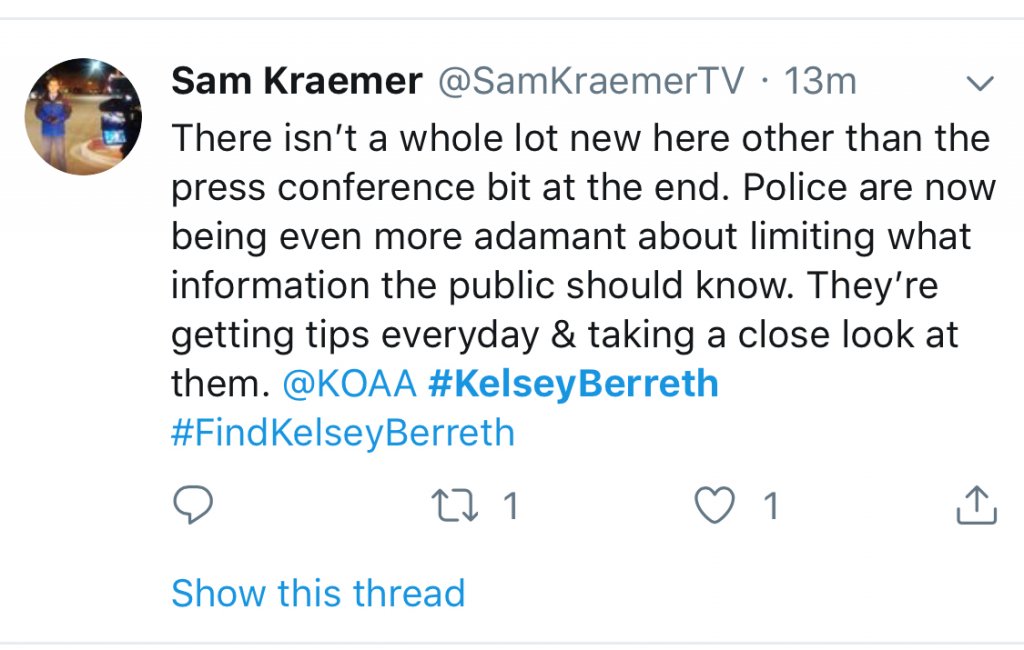Click Show this thread

318,593
